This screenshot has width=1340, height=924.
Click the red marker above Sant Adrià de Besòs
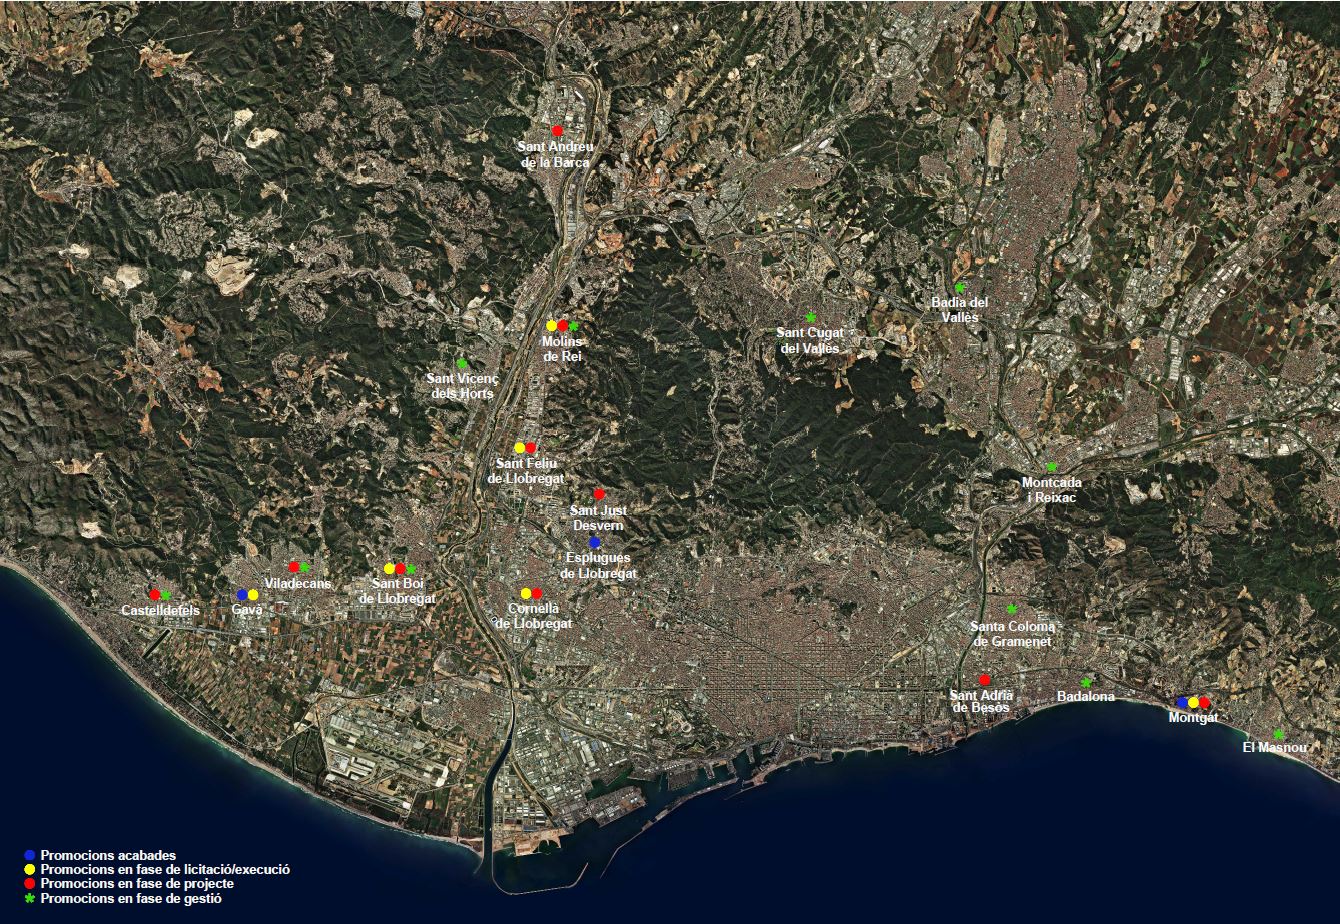coord(984,680)
